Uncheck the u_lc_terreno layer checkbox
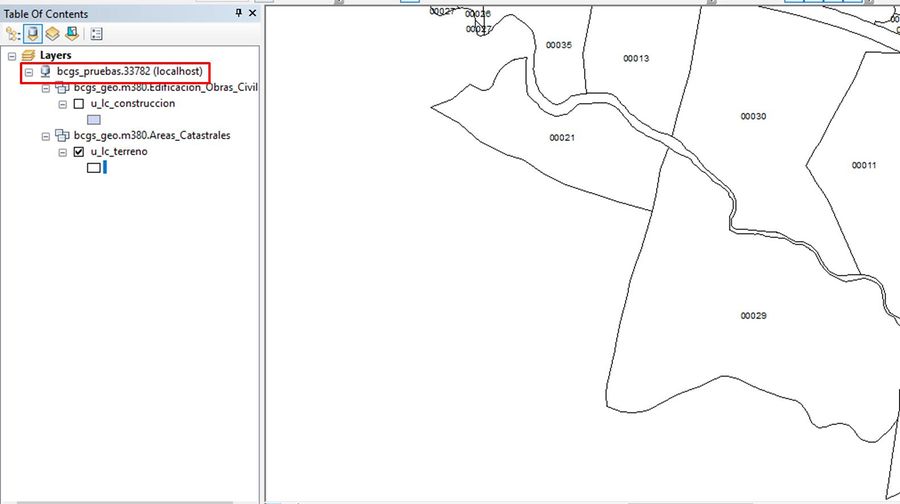The image size is (900, 504). [79, 152]
